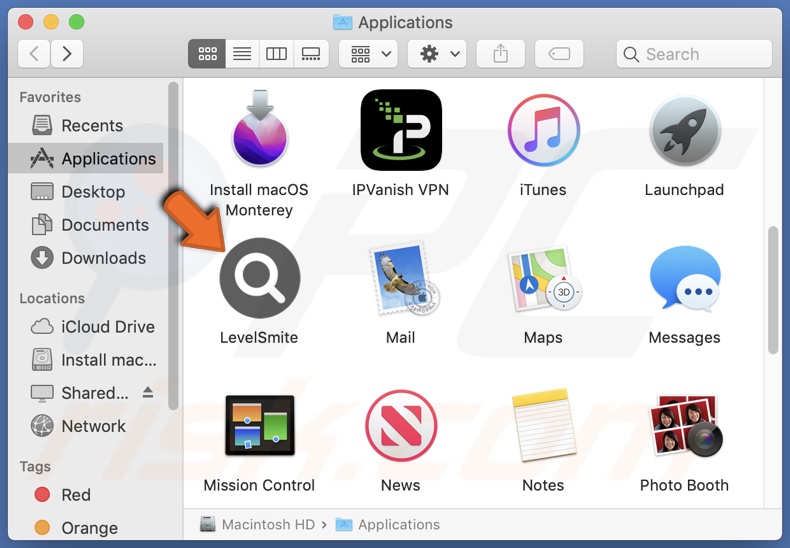Go forward with the right chevron button
This screenshot has width=790, height=548.
tap(67, 53)
